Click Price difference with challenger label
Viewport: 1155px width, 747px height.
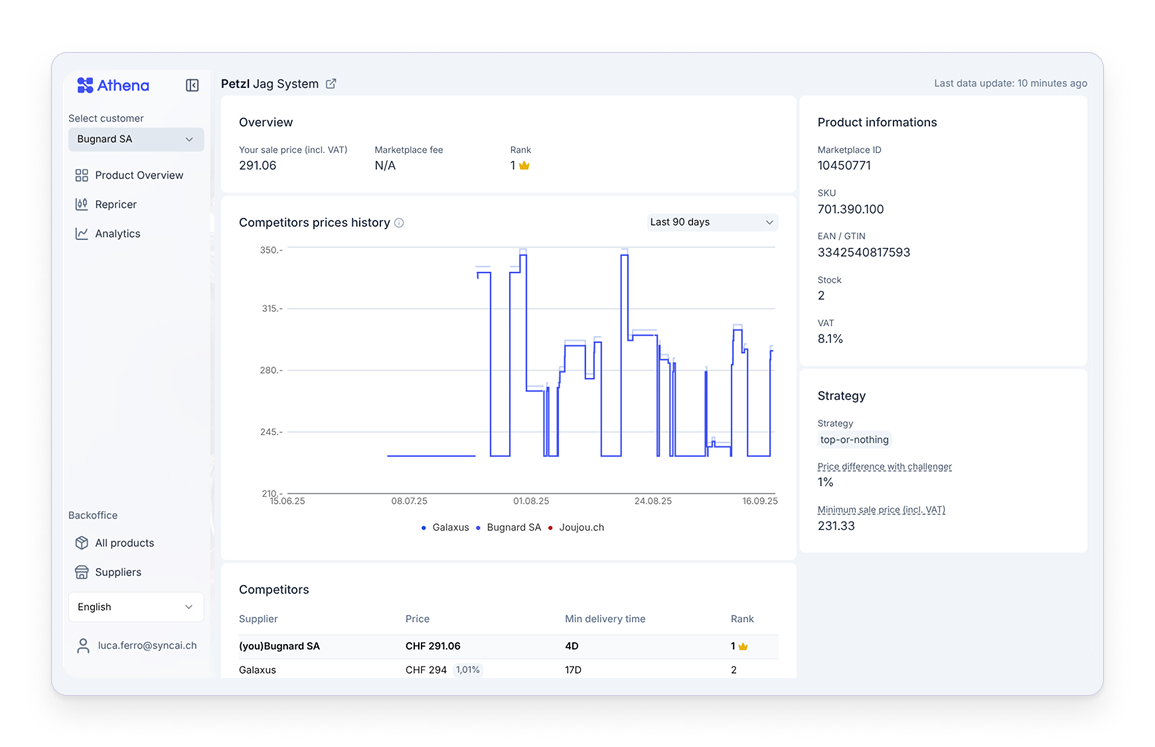885,466
